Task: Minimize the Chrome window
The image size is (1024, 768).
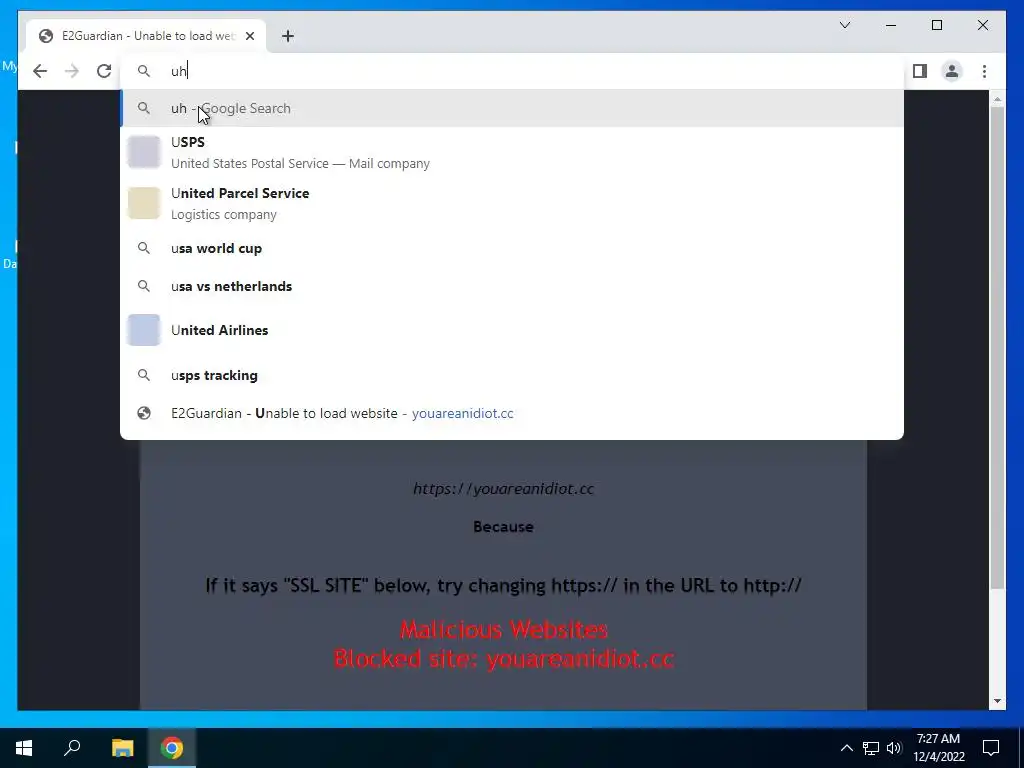Action: point(891,25)
